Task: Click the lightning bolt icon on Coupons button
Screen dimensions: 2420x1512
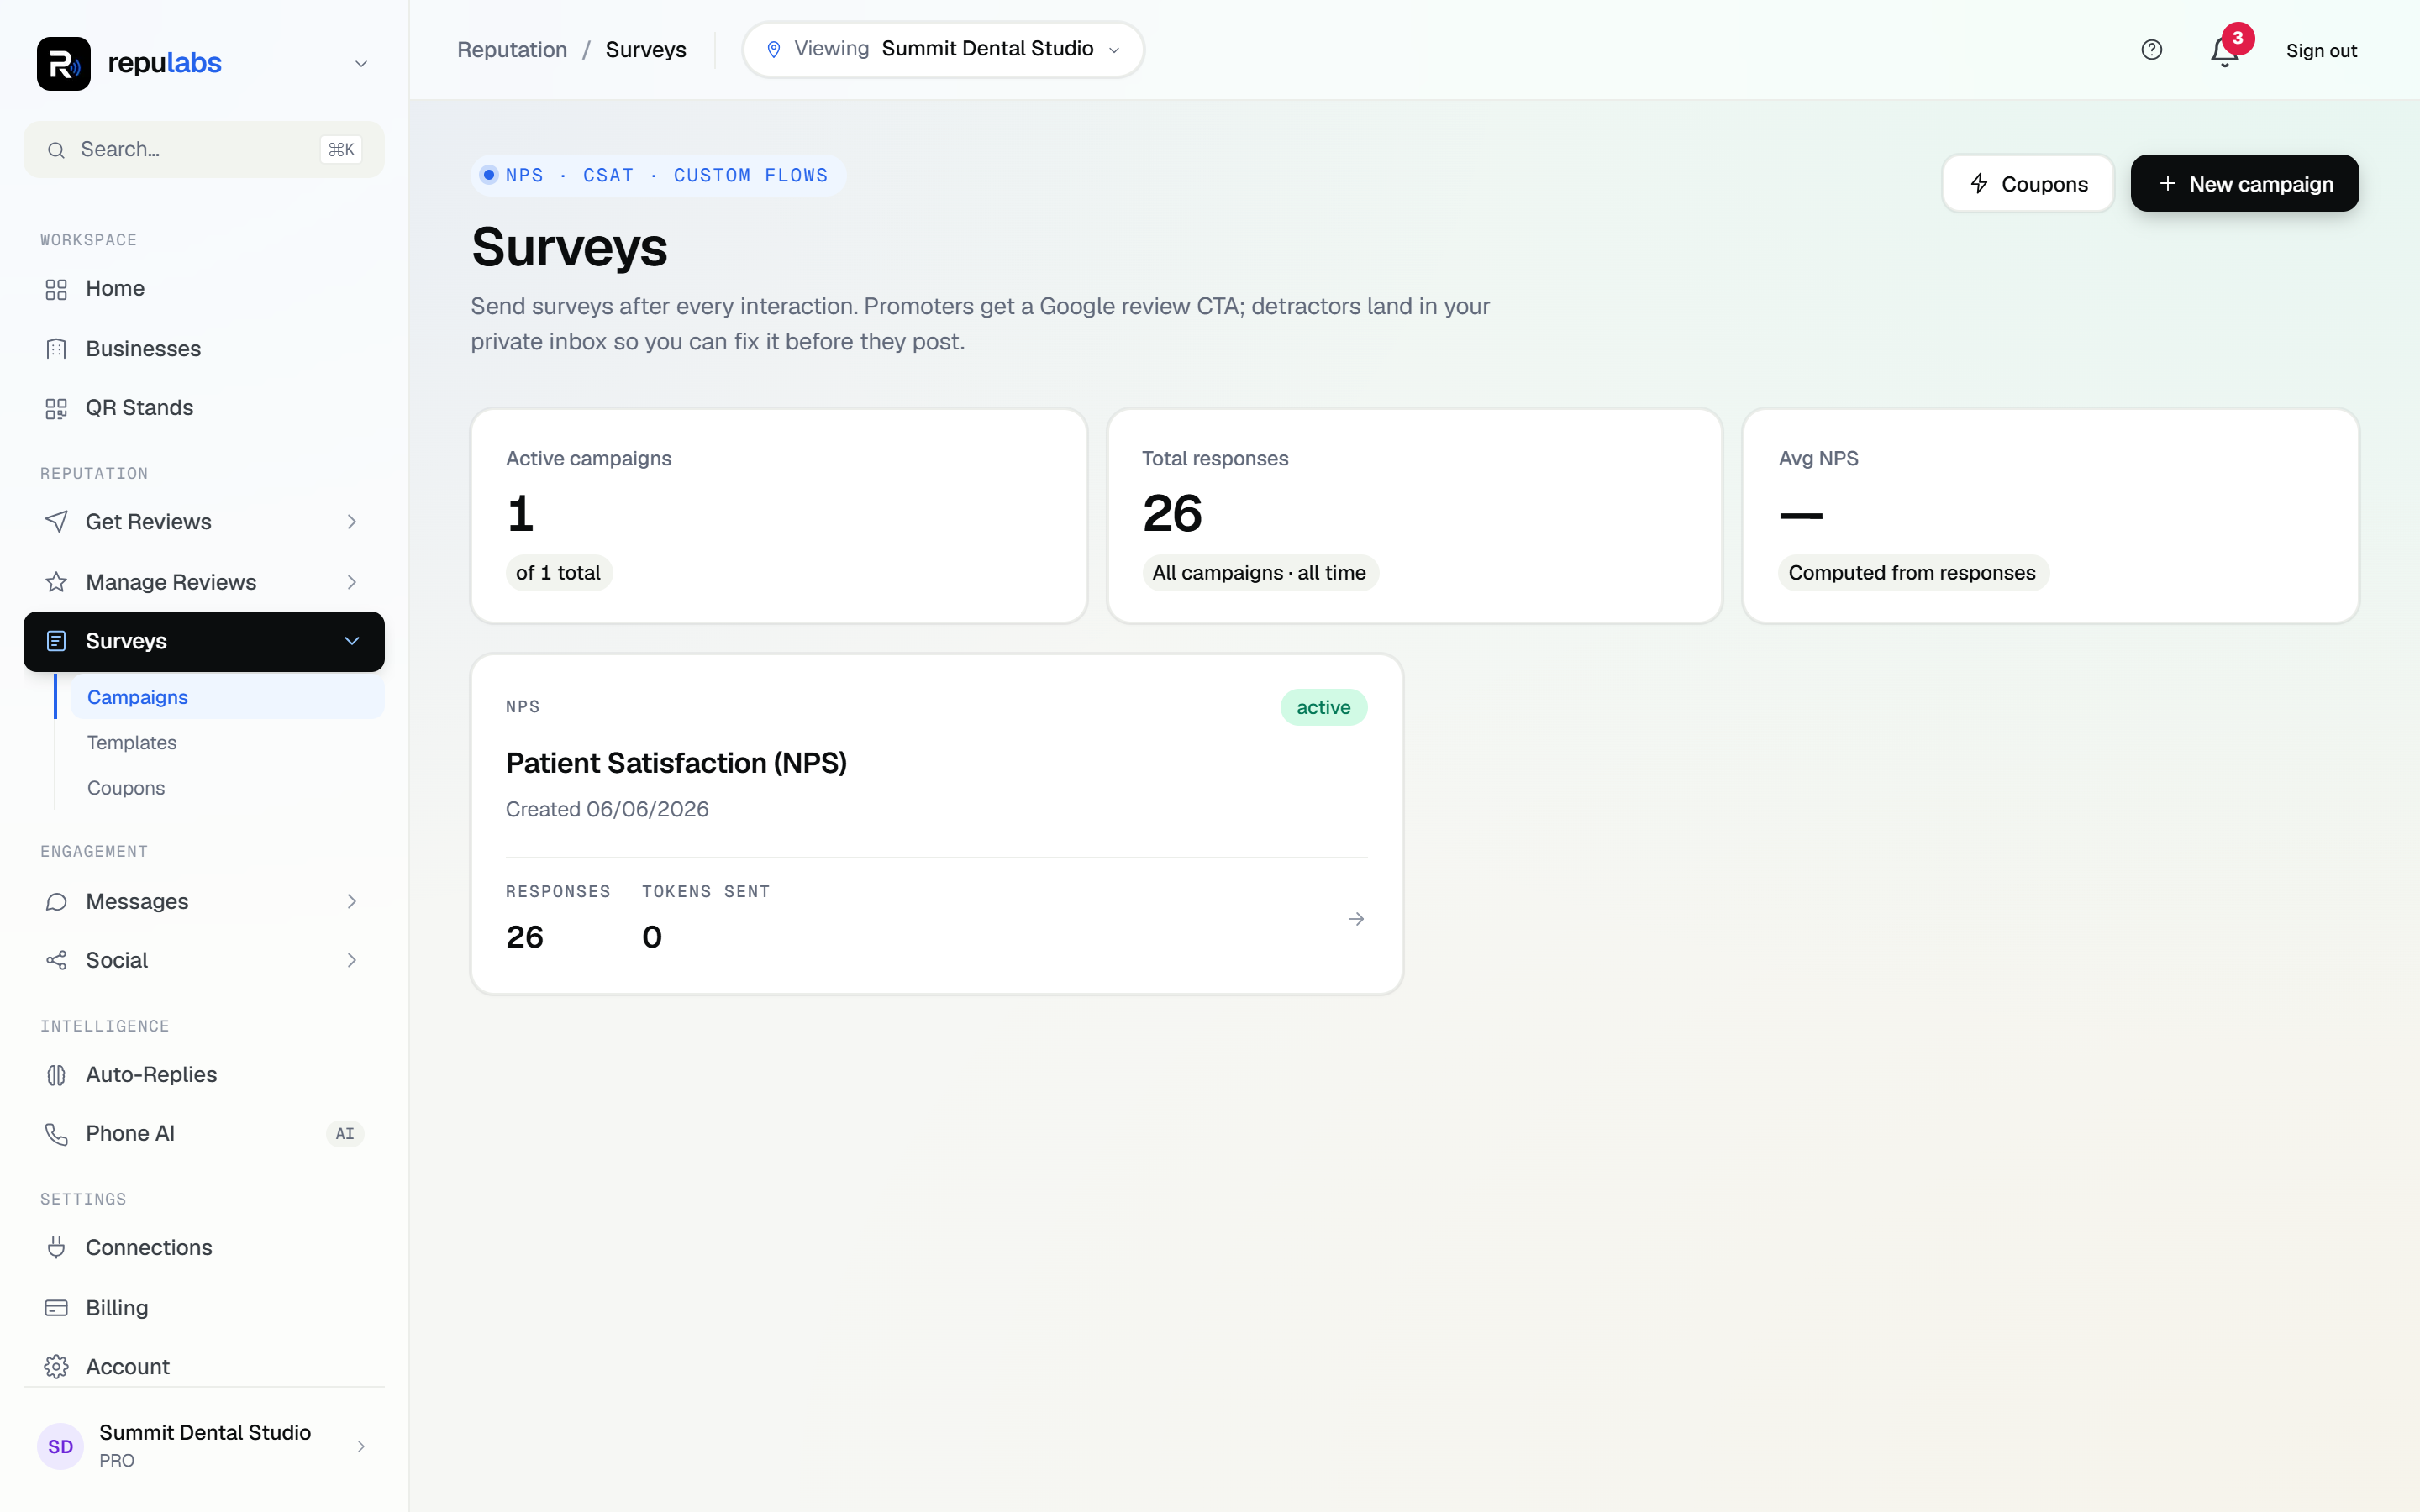Action: [x=1979, y=183]
